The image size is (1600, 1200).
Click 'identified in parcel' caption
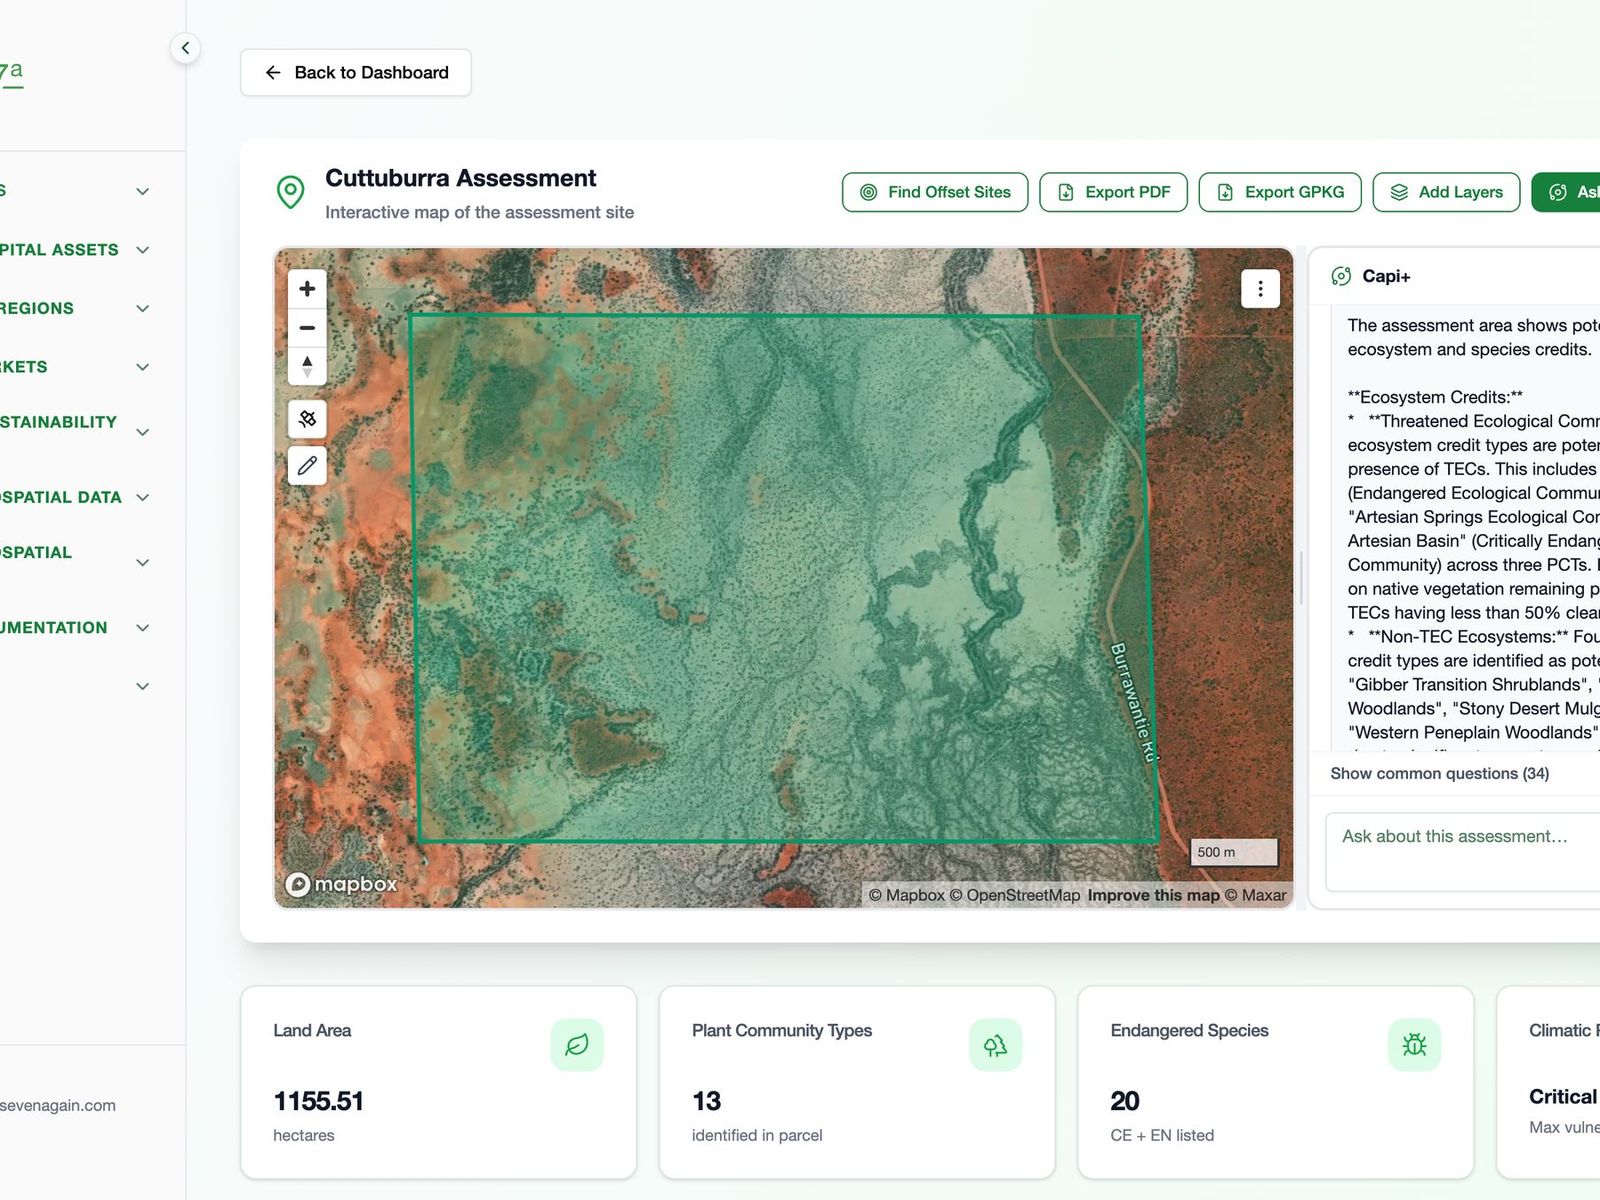(757, 1135)
